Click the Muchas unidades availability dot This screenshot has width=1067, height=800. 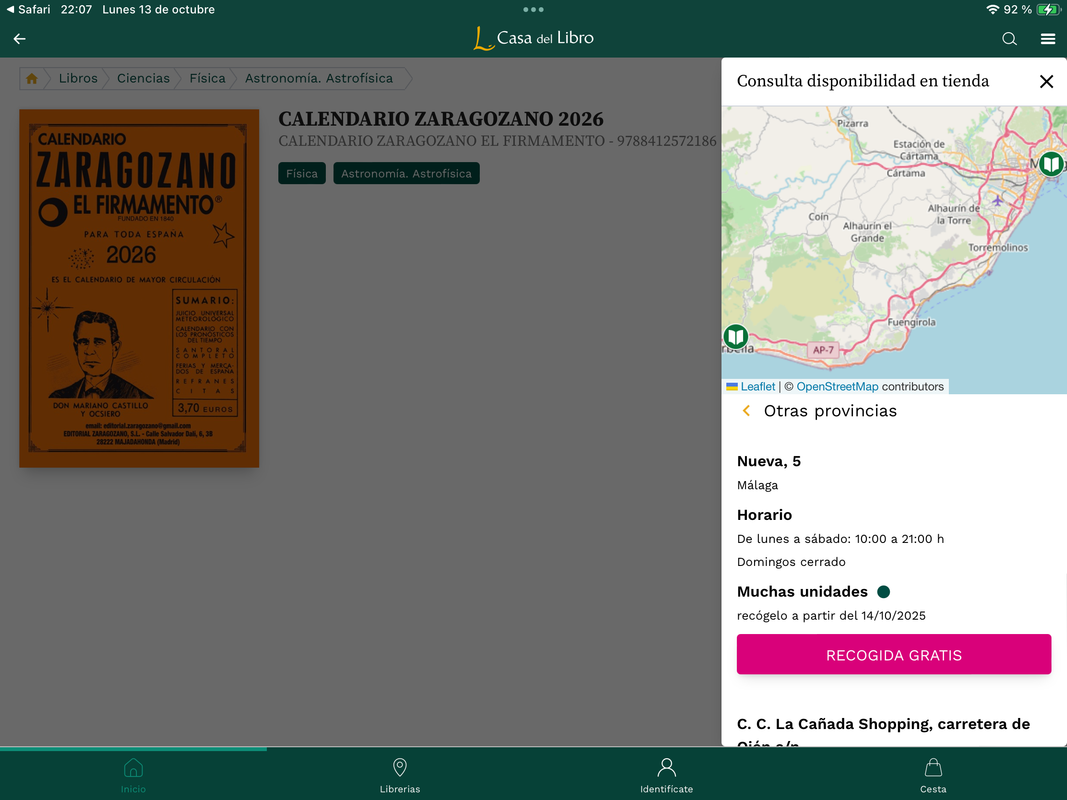point(883,592)
